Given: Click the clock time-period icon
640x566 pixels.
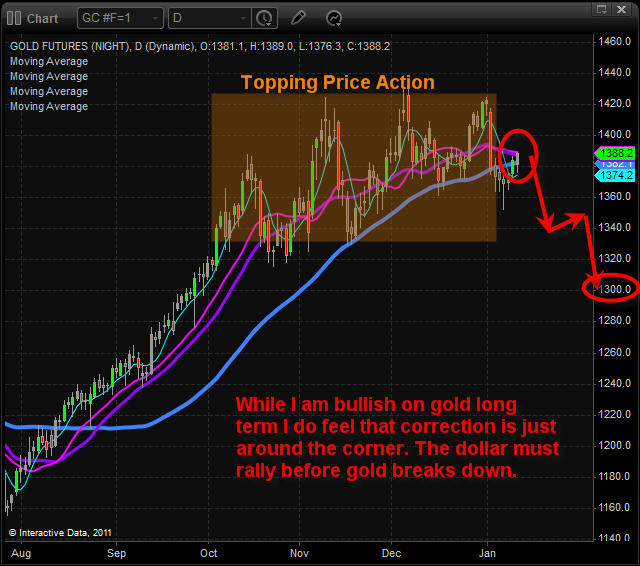Looking at the screenshot, I should click(264, 18).
